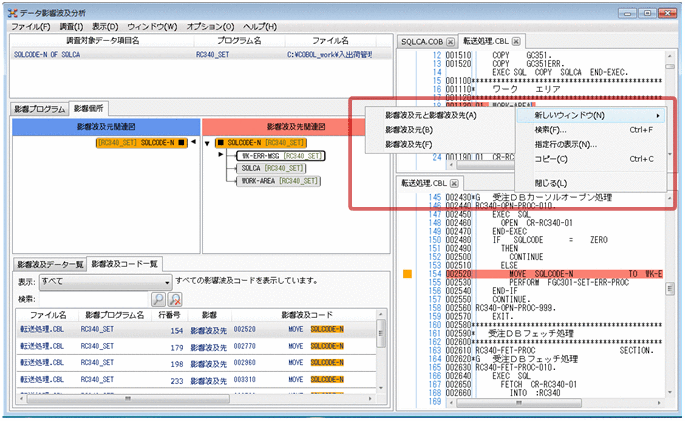Screen dimensions: 685x421
Task: Choose 検索(F)... from context menu
Action: tap(591, 130)
